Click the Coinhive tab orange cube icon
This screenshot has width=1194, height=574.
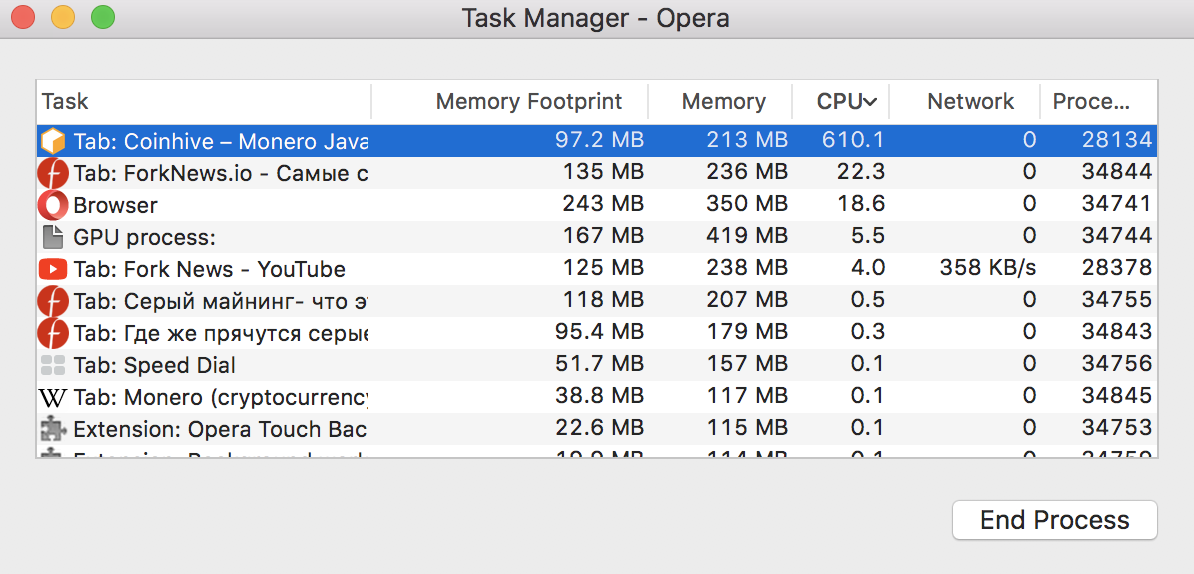tap(53, 141)
